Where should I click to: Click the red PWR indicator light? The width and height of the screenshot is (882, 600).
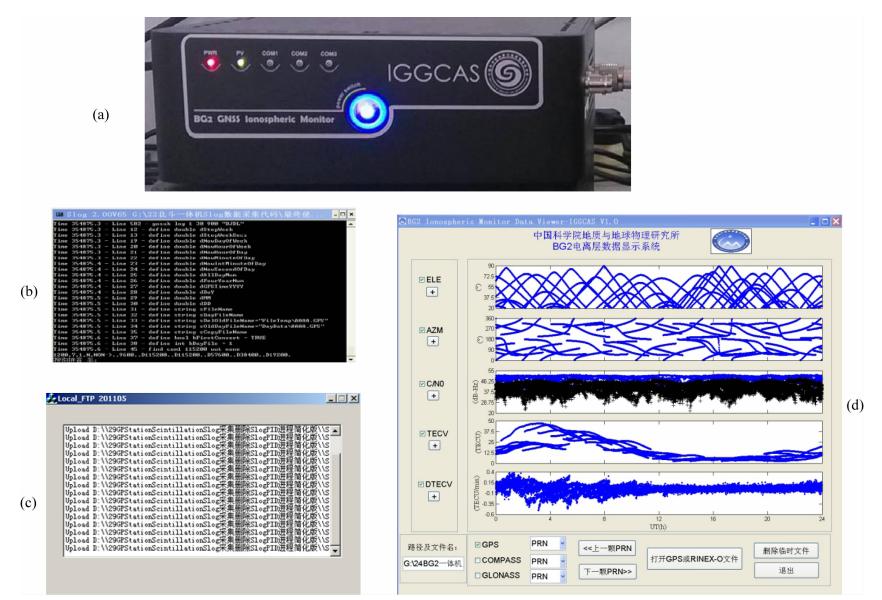(211, 63)
